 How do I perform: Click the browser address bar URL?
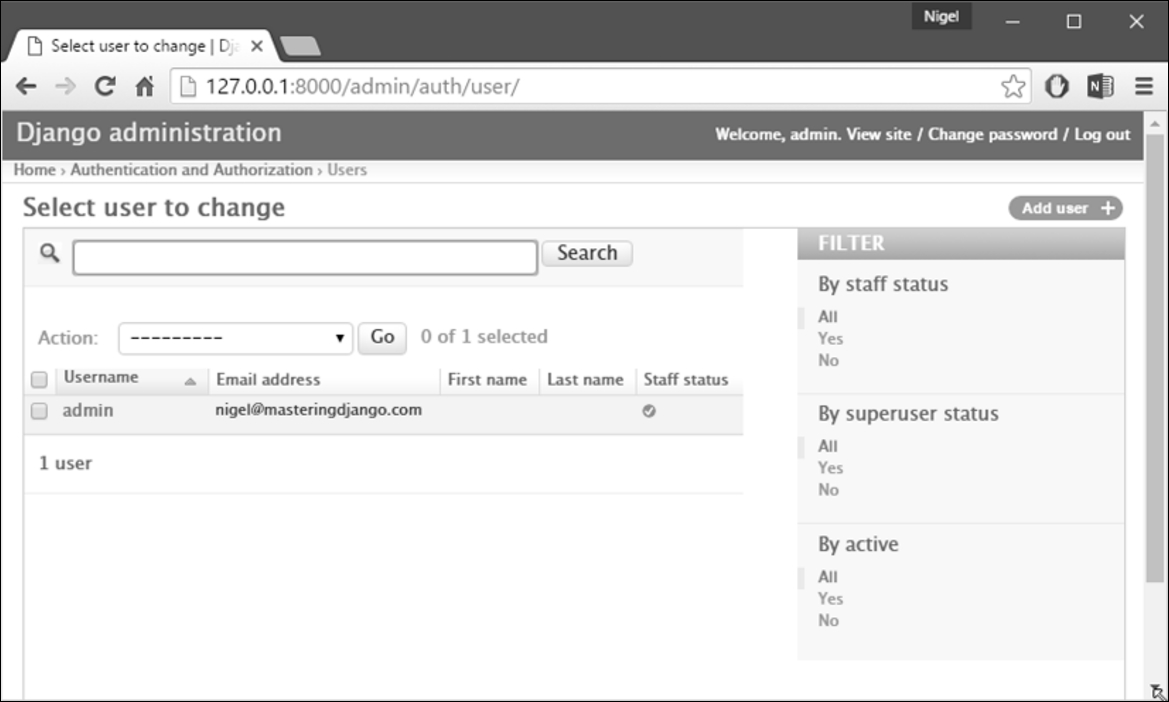point(362,86)
